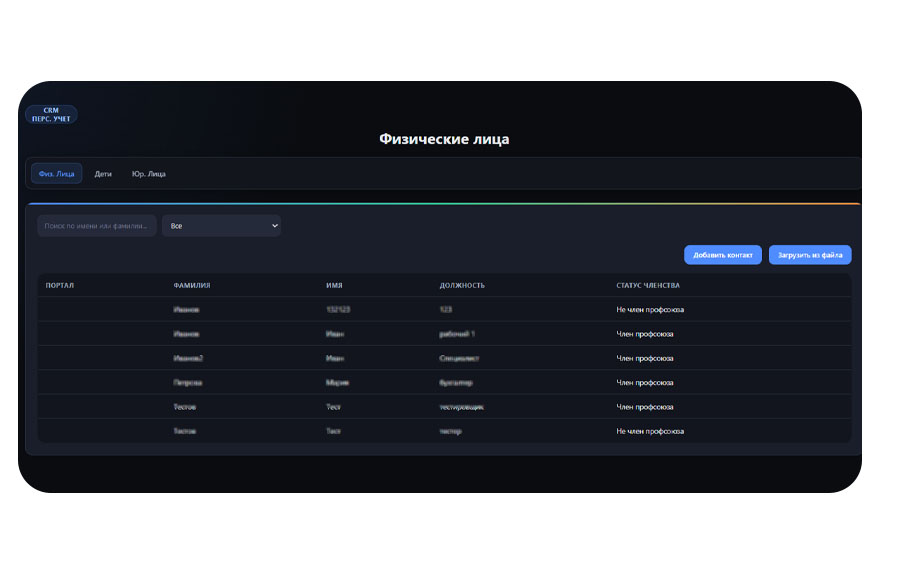Focus the search by name or surname field
900x563 pixels.
(x=96, y=226)
